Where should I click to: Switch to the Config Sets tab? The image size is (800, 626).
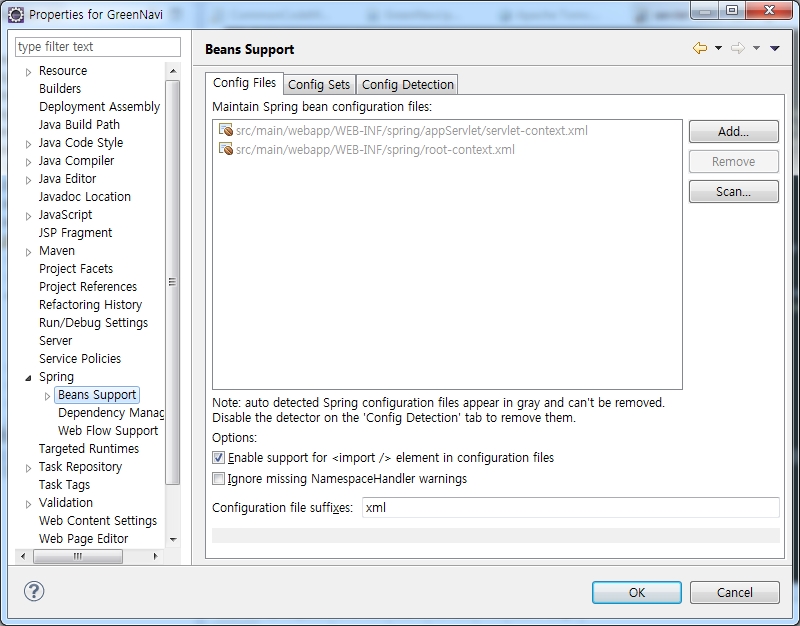tap(319, 85)
